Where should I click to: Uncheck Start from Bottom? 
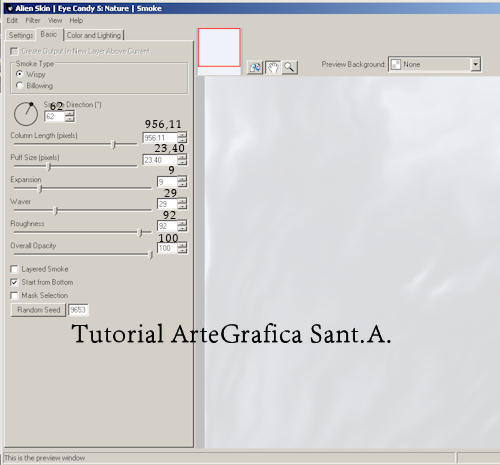(14, 282)
